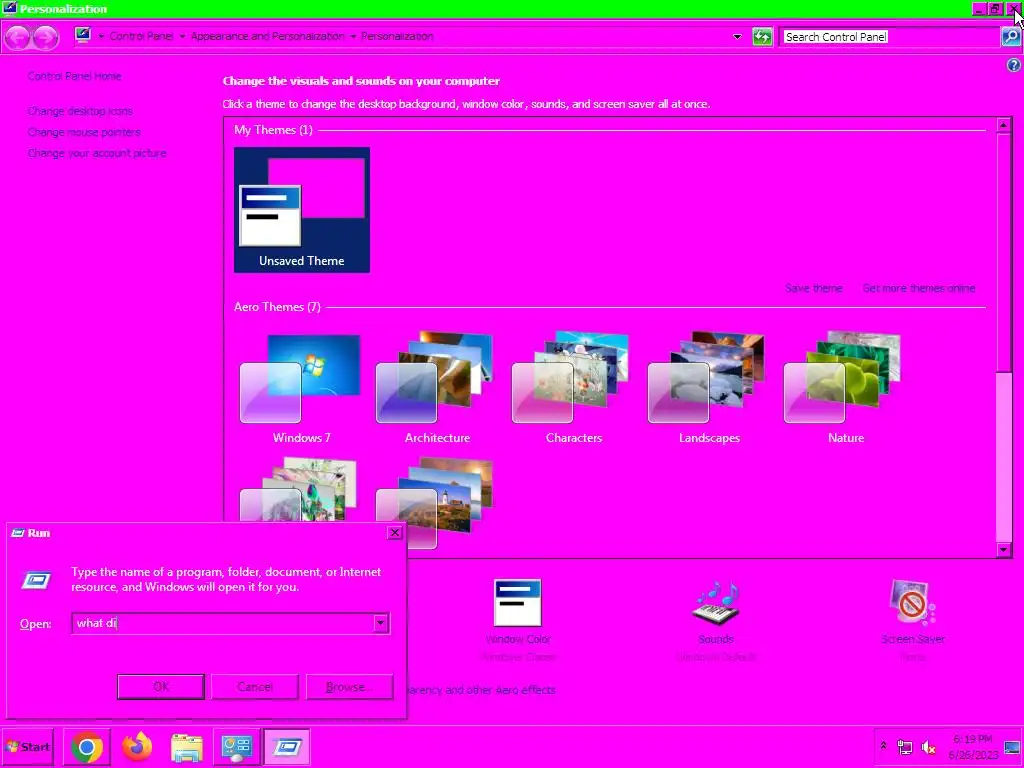Open the Window Color settings icon
The width and height of the screenshot is (1024, 768).
point(517,603)
